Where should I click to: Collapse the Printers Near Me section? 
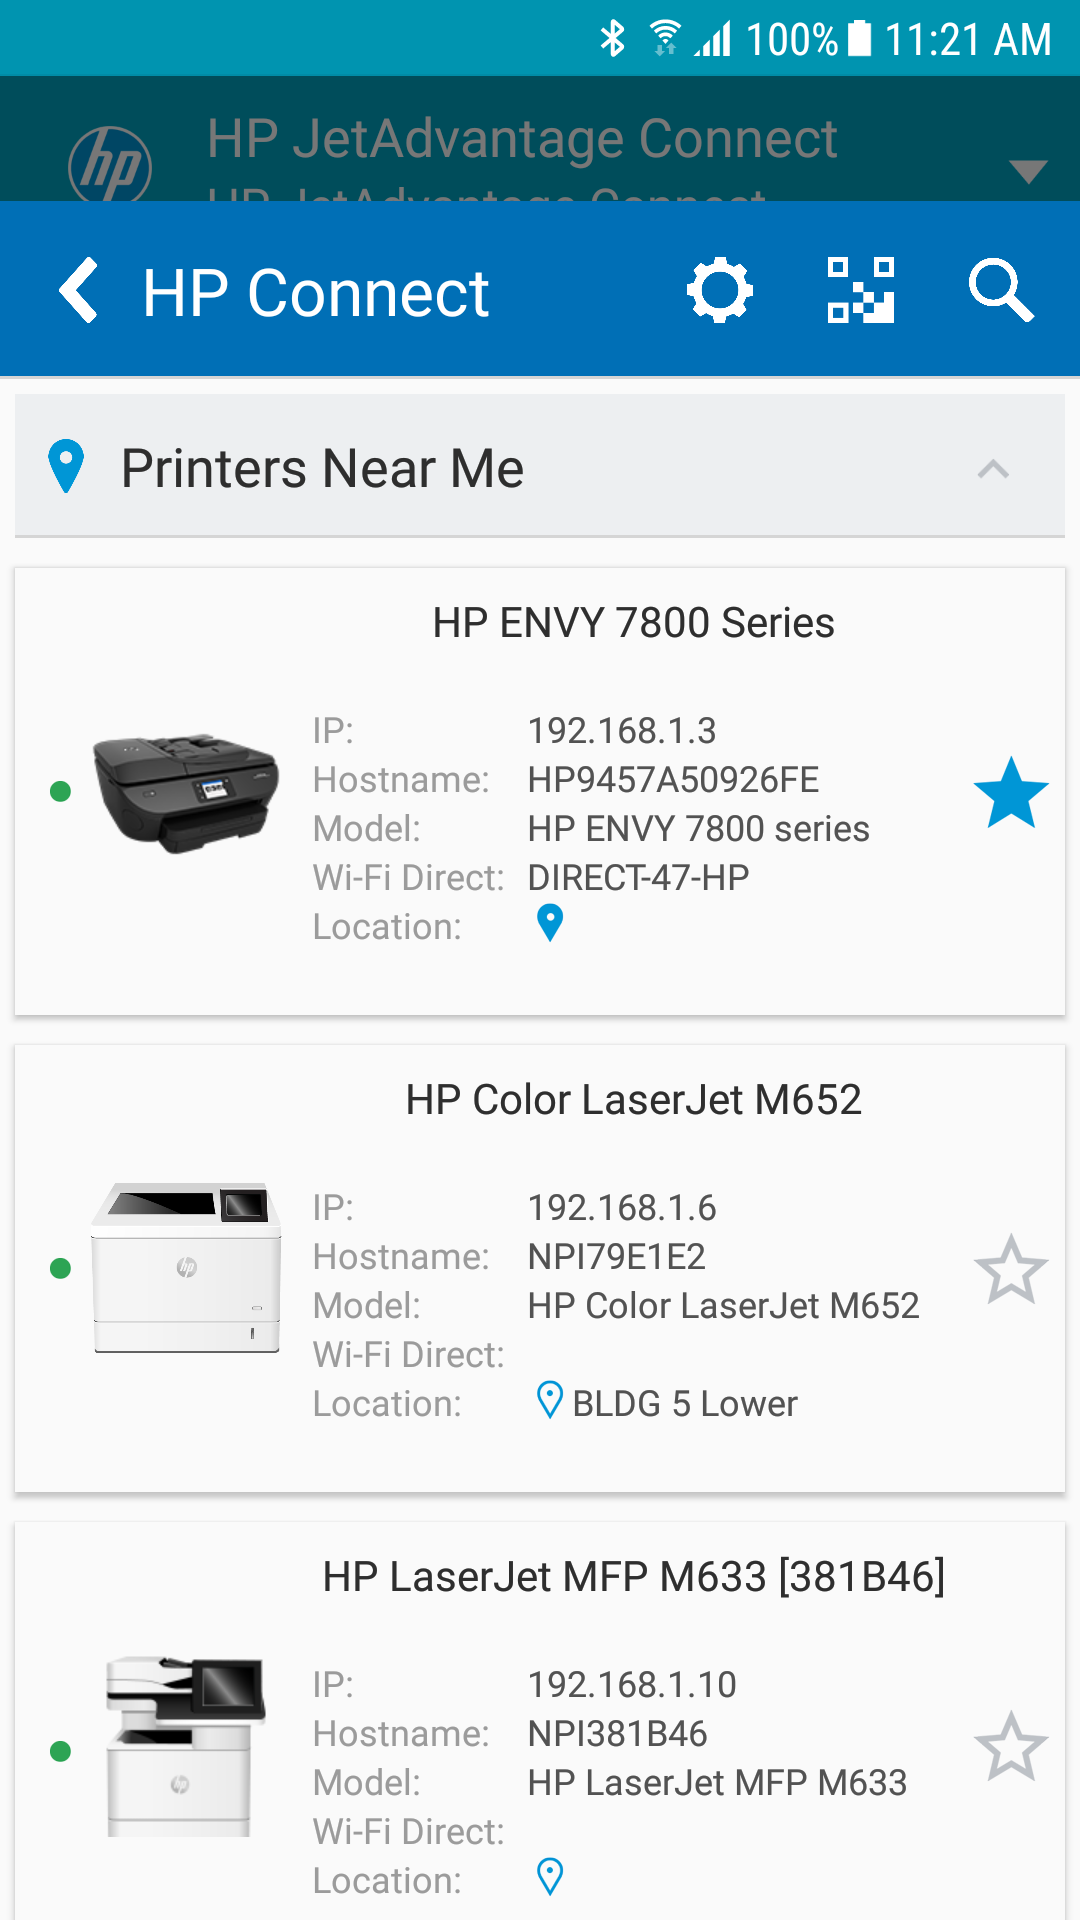[x=993, y=469]
